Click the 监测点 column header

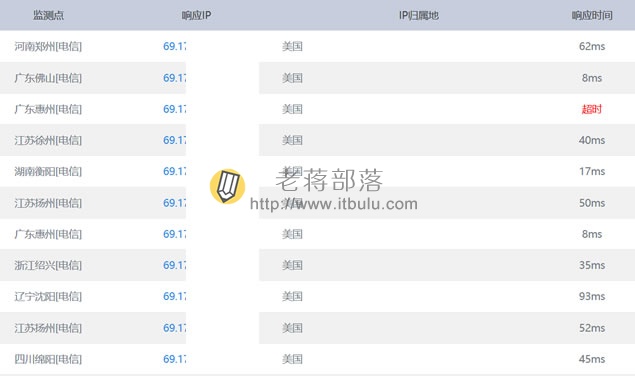pos(49,15)
